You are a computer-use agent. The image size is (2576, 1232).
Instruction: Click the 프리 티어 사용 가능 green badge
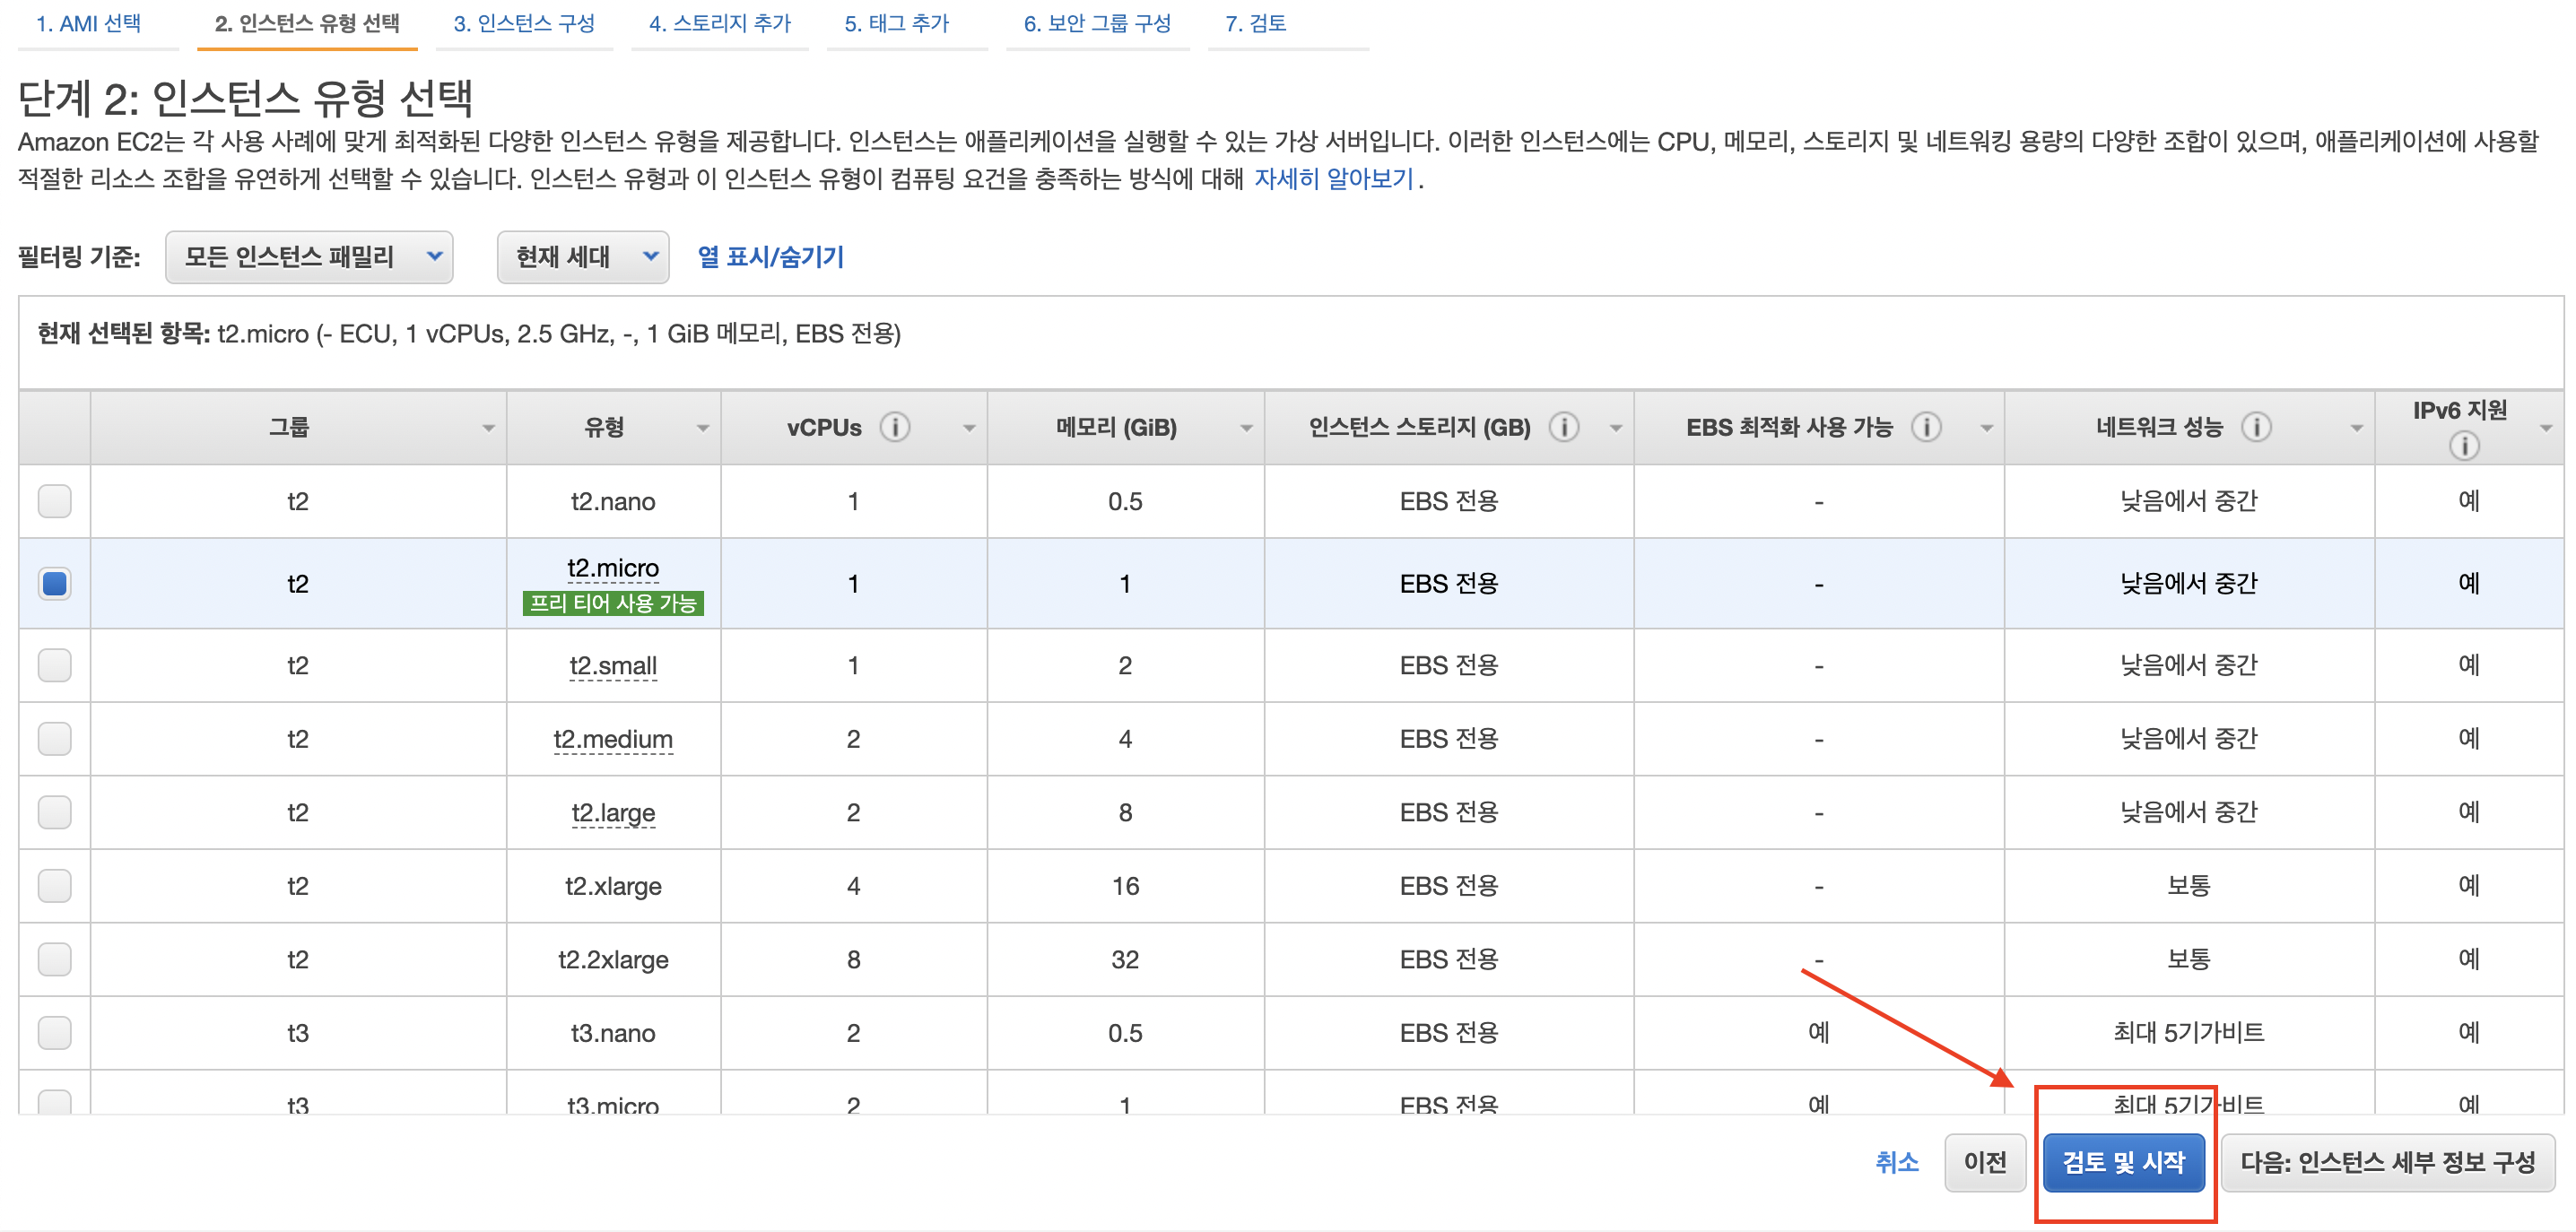613,603
